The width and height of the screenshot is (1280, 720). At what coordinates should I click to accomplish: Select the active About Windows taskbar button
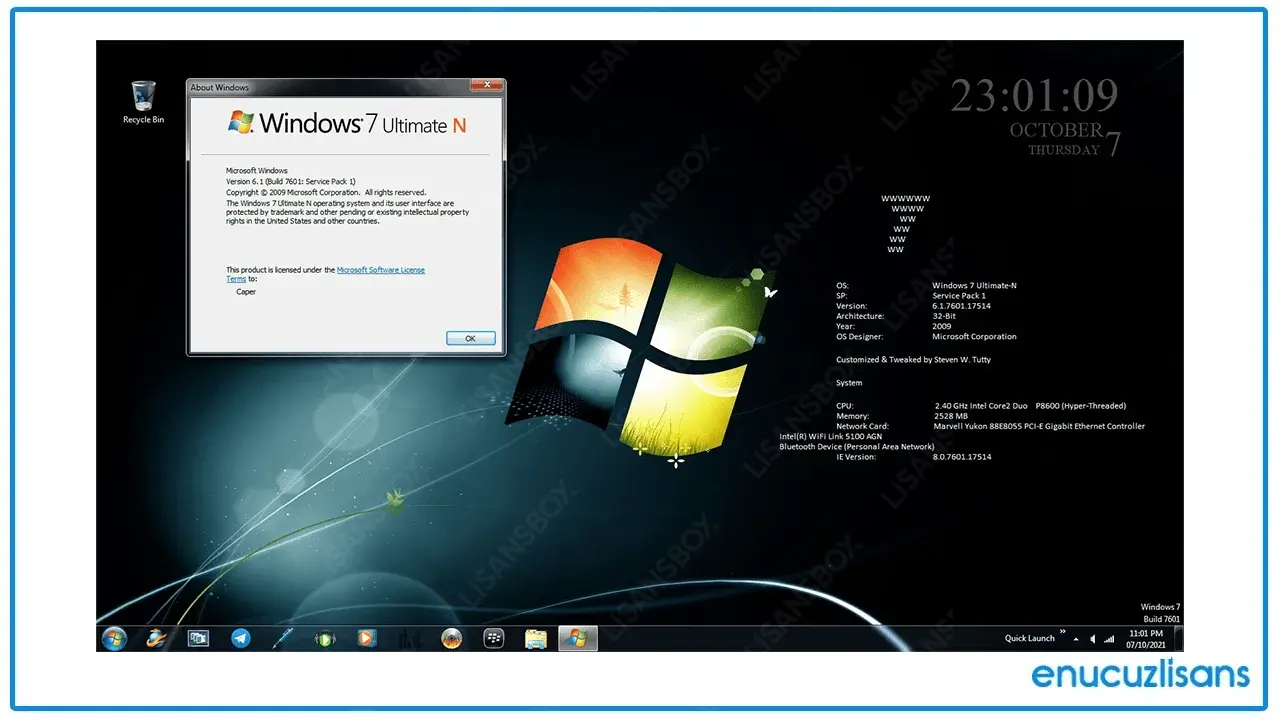578,638
